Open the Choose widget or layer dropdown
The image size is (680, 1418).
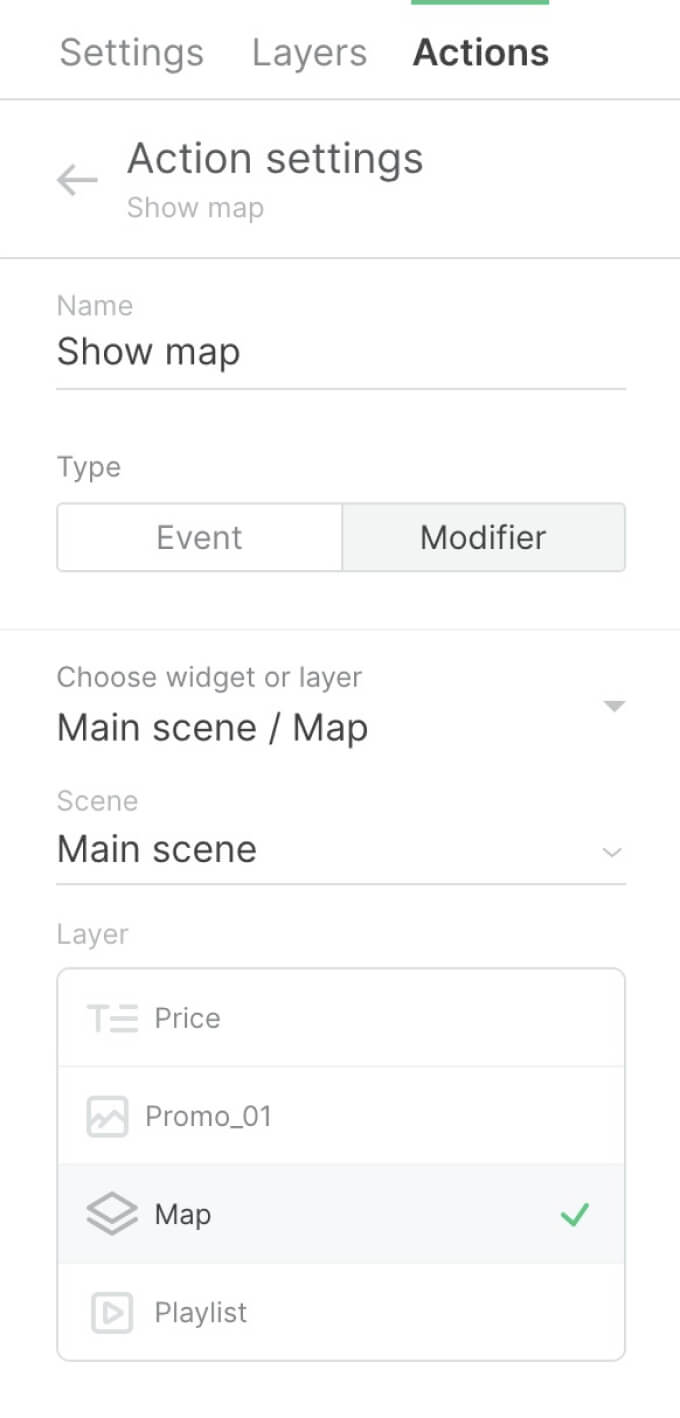pos(614,707)
